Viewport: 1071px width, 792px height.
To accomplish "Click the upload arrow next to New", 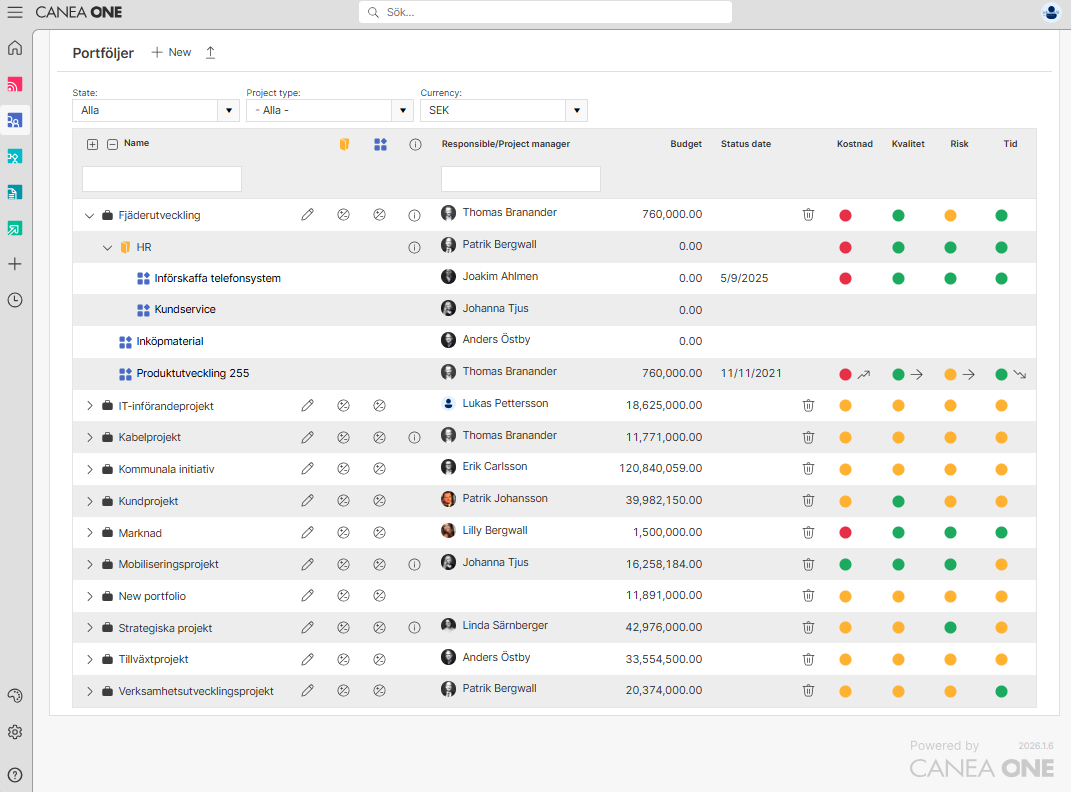I will pos(210,53).
